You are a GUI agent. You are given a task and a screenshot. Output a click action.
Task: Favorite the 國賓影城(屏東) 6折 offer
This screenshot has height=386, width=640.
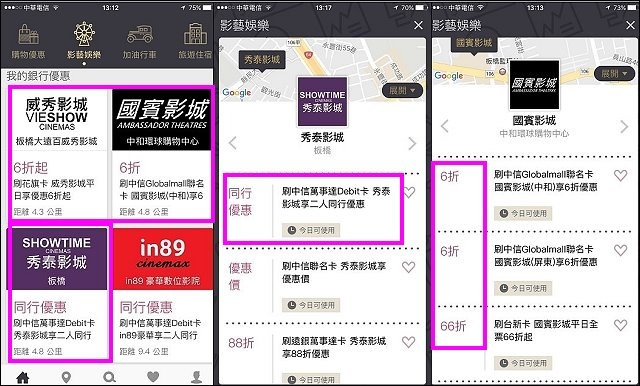(x=620, y=250)
